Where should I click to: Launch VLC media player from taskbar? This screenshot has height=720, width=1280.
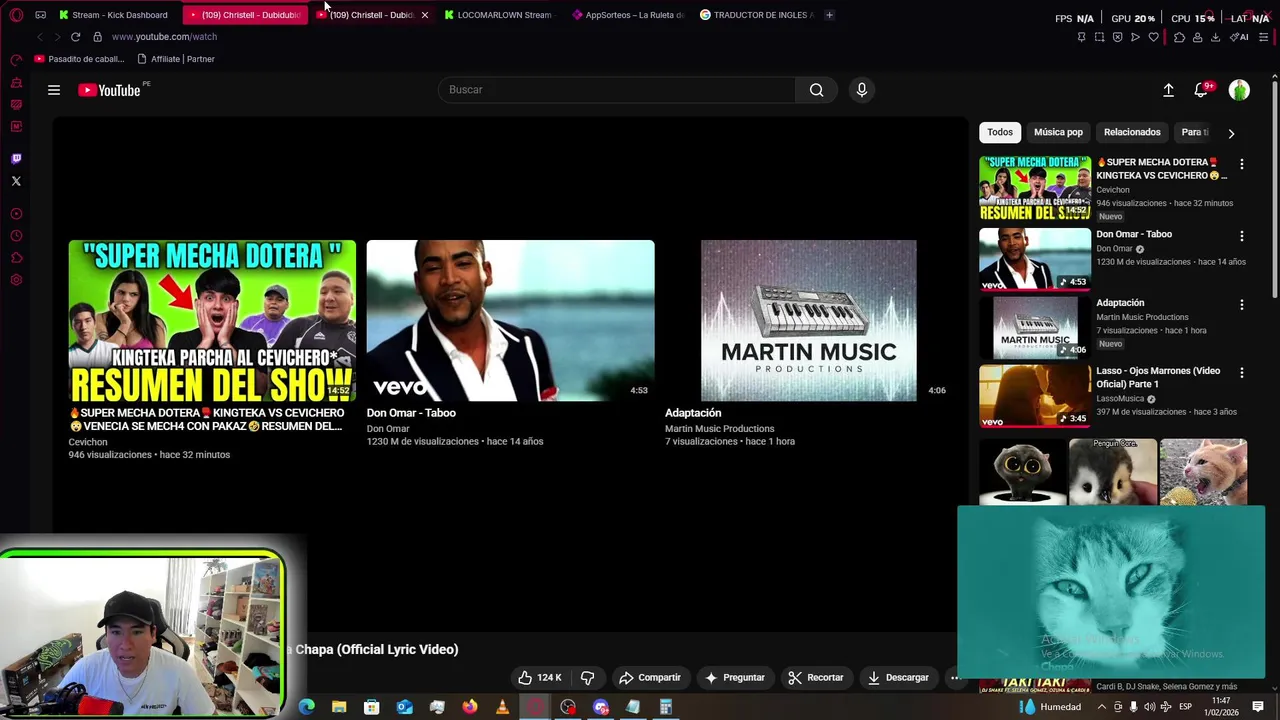pos(502,707)
